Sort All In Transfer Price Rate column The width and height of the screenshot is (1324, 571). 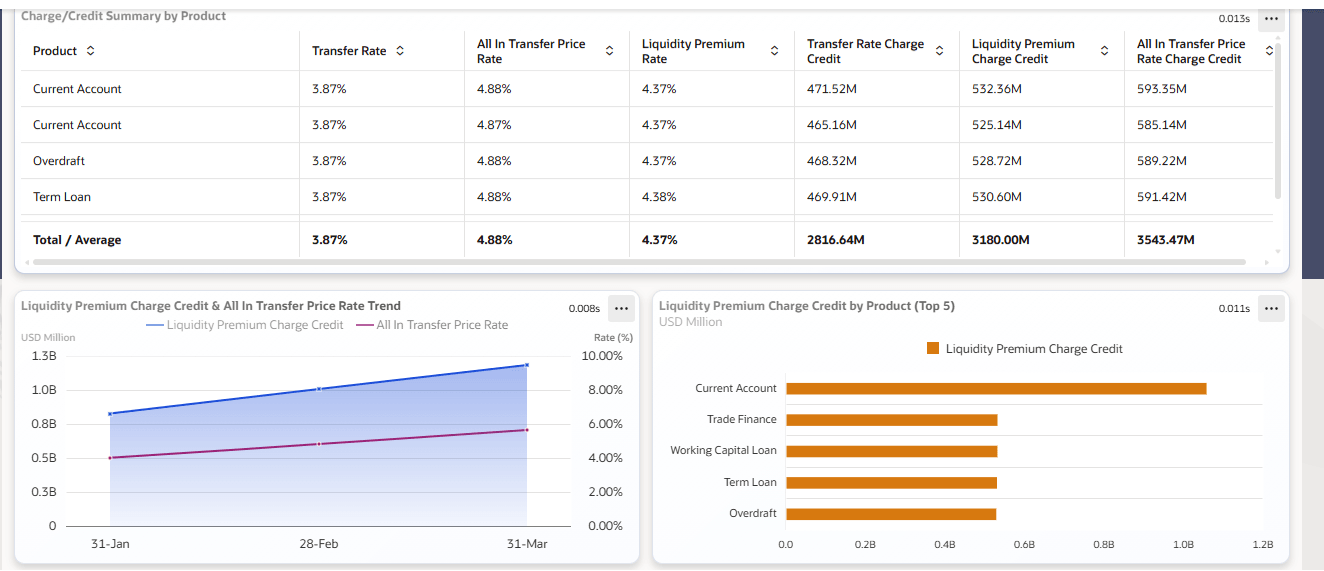[x=610, y=51]
